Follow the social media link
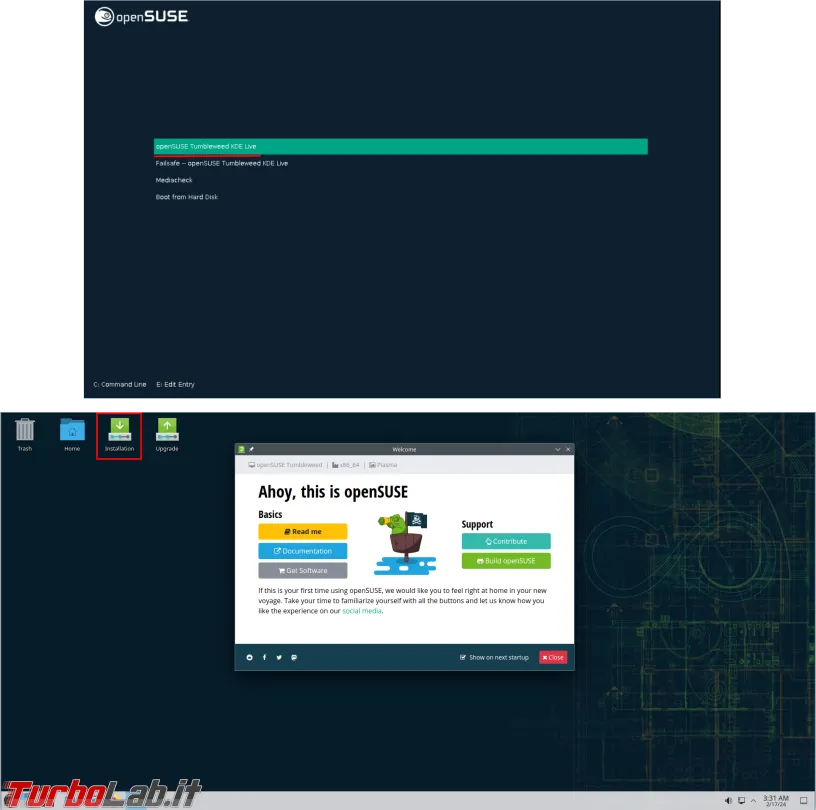The image size is (816, 810). coord(362,611)
